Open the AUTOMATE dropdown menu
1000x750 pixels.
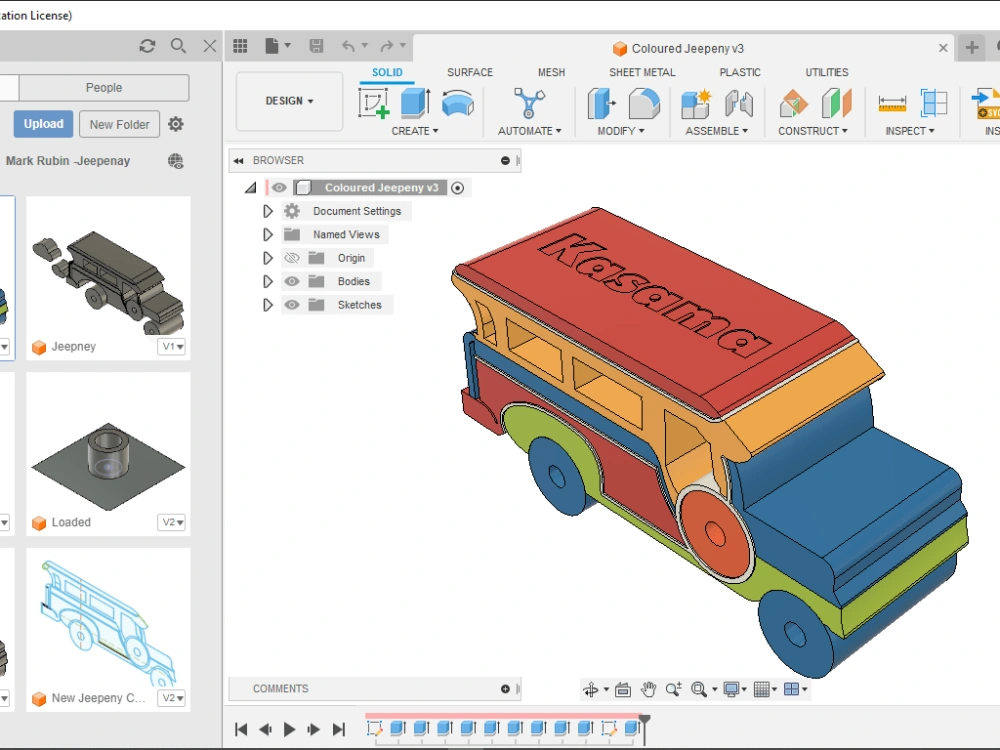point(529,131)
